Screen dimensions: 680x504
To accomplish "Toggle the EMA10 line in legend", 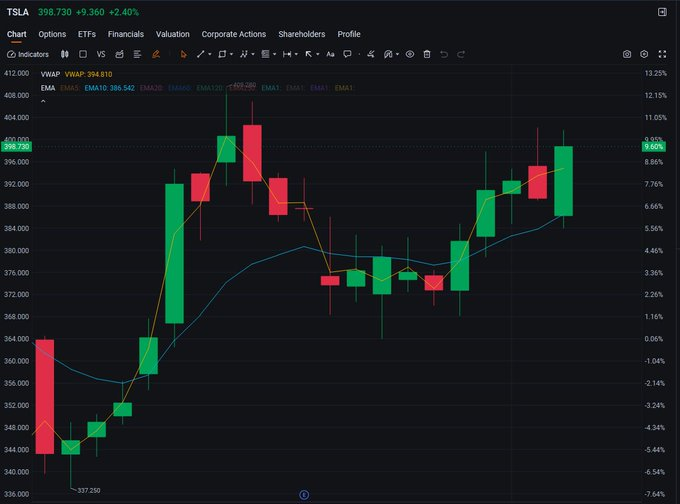I will pyautogui.click(x=110, y=88).
